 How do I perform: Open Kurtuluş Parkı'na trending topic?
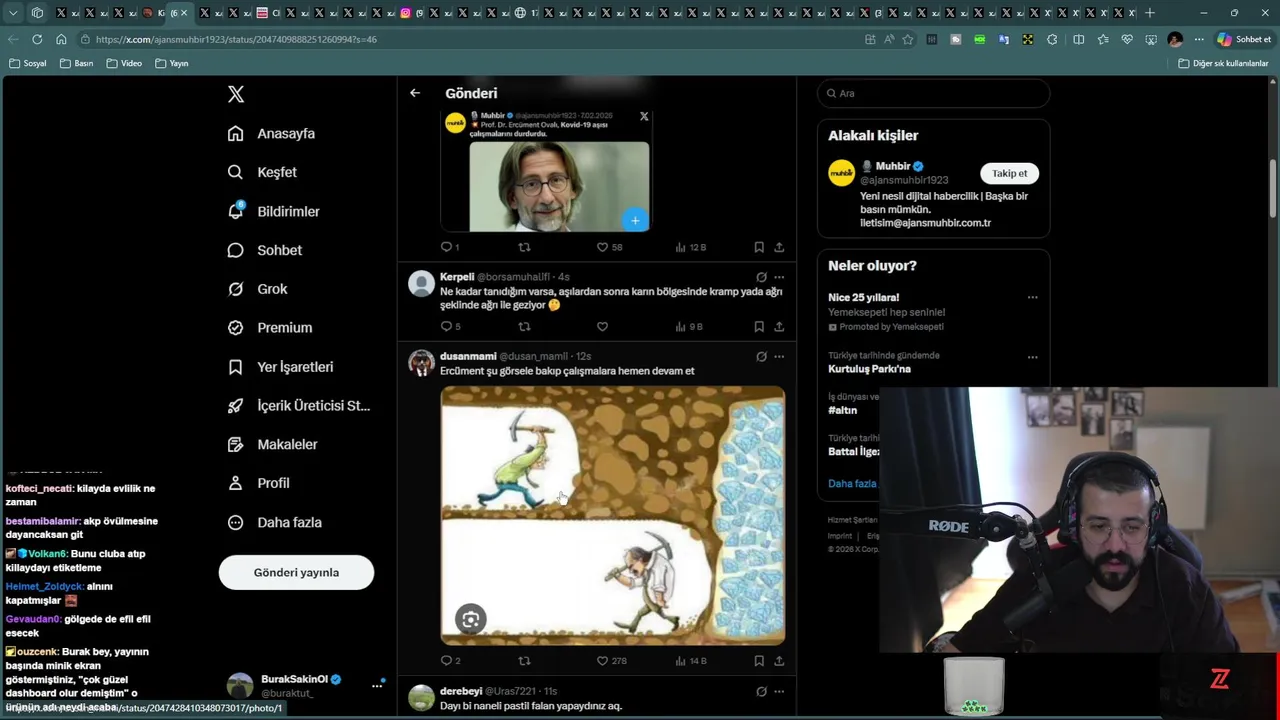[x=869, y=369]
